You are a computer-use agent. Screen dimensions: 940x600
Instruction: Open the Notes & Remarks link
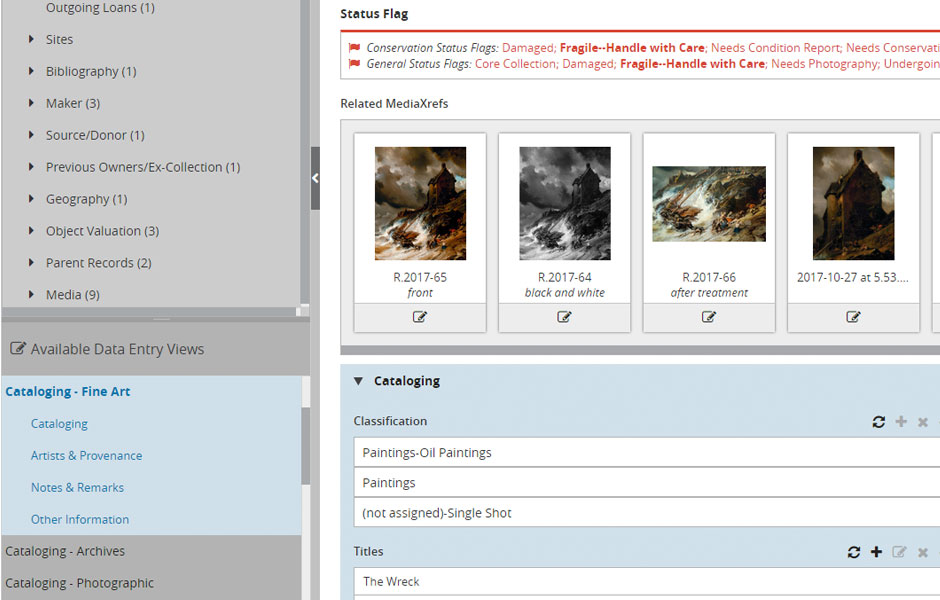coord(77,488)
